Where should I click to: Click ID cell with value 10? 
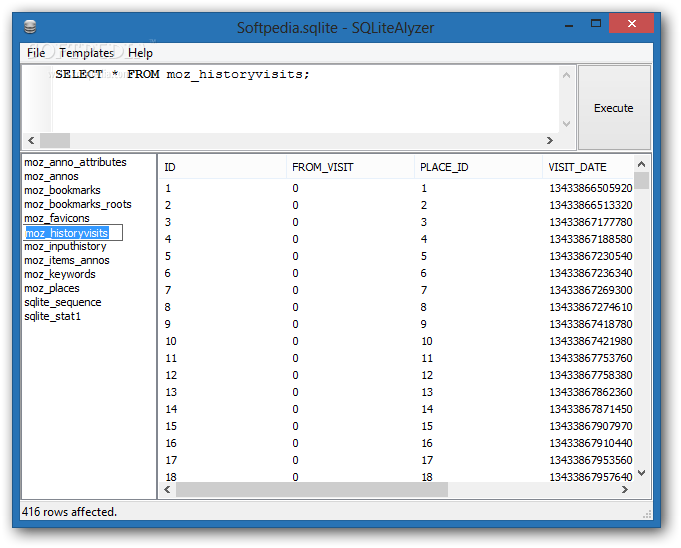click(x=171, y=341)
